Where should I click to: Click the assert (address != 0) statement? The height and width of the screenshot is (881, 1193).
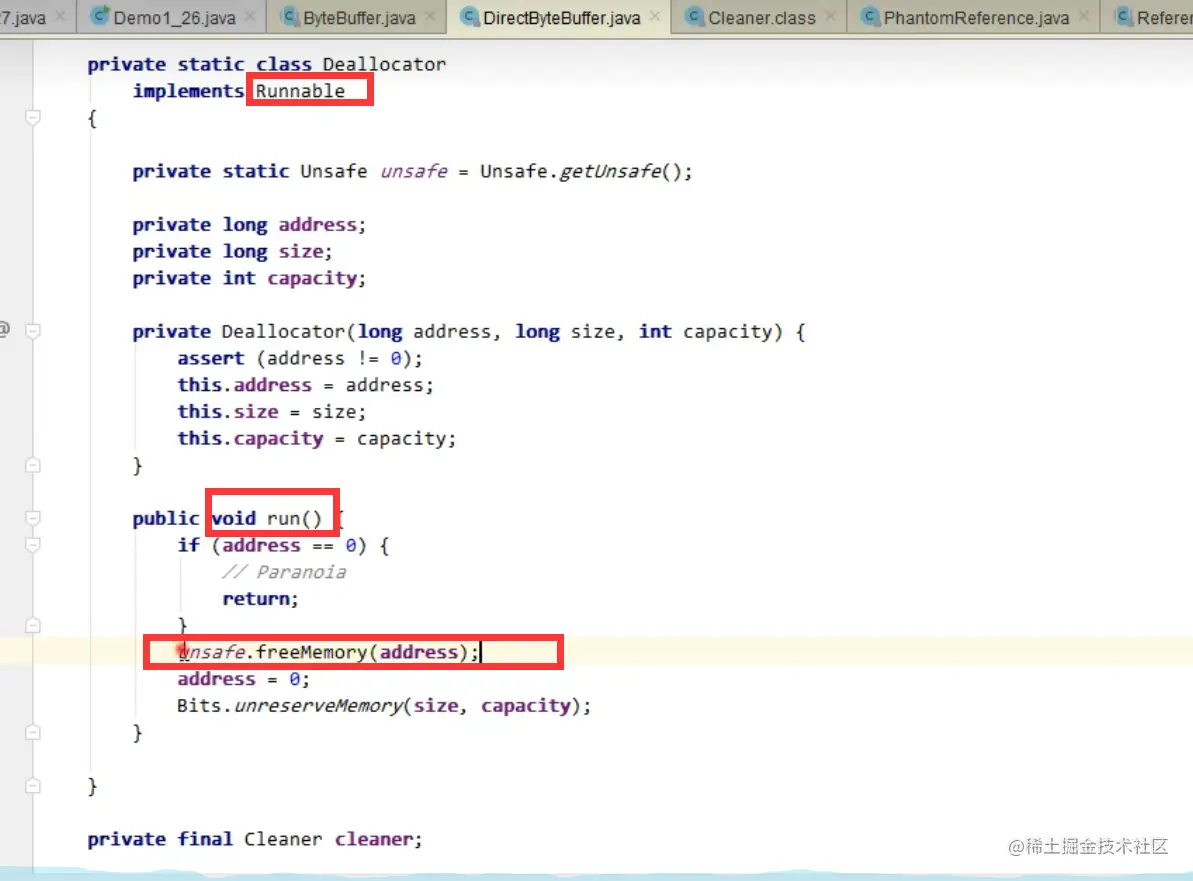click(300, 358)
